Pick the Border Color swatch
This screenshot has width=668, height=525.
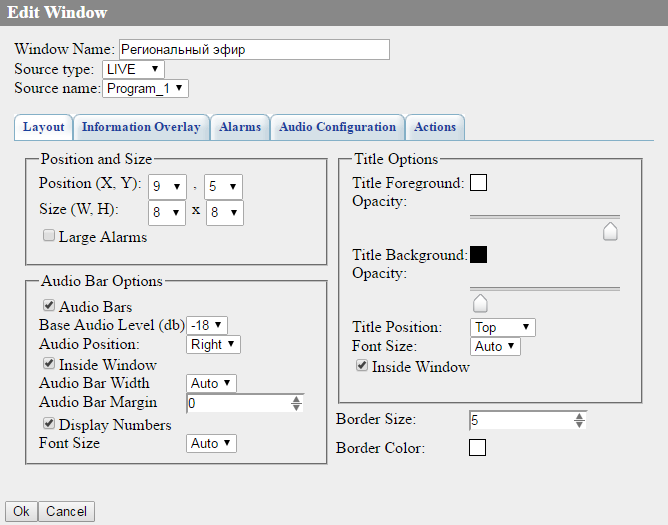pyautogui.click(x=478, y=447)
